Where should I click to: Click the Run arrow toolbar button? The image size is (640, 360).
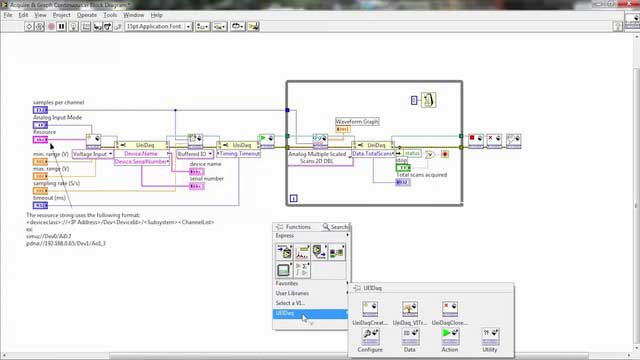pos(29,27)
